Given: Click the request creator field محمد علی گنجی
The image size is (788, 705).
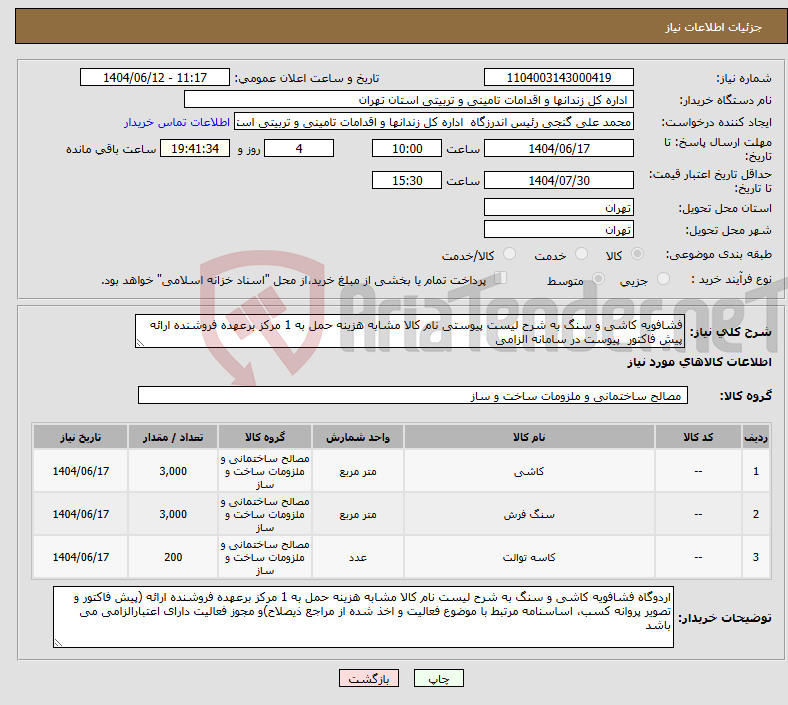Looking at the screenshot, I should 434,122.
